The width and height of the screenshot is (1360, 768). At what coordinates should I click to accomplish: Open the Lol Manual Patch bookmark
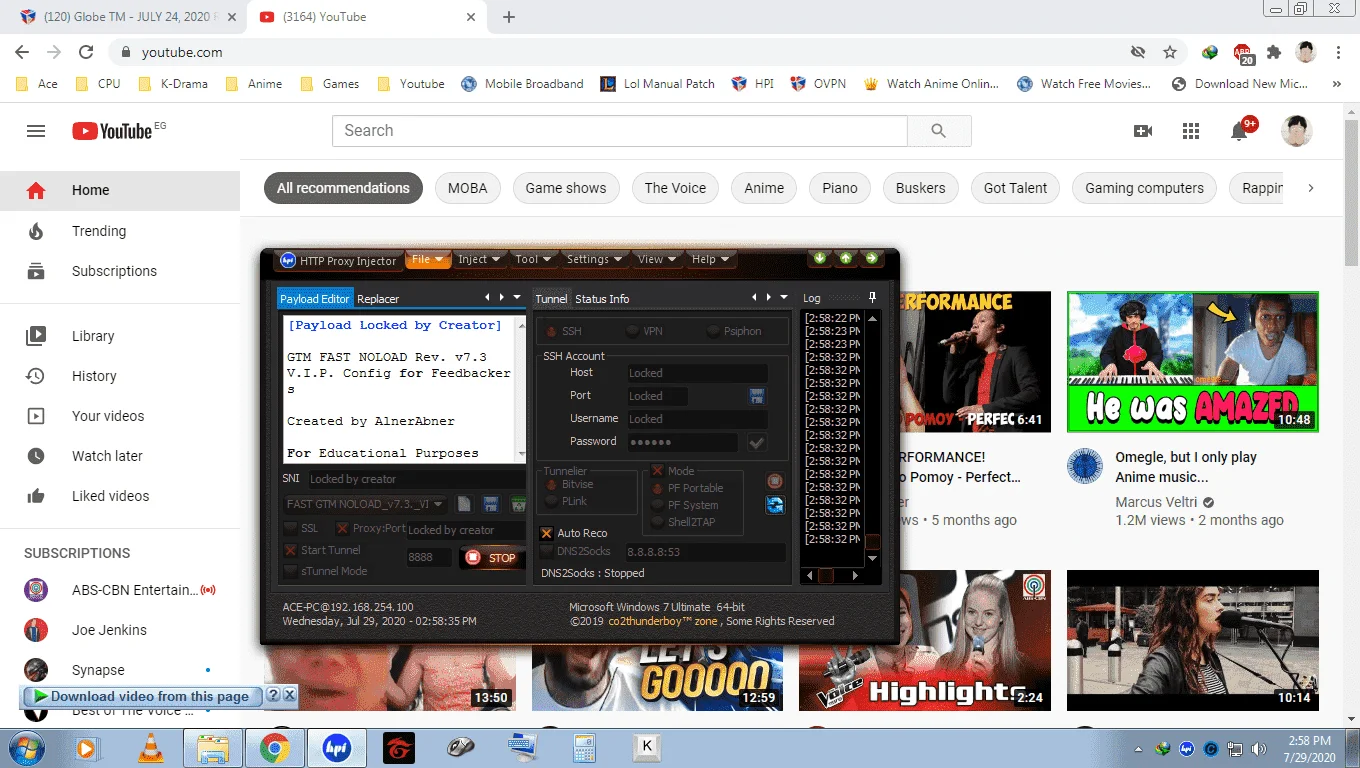tap(658, 84)
